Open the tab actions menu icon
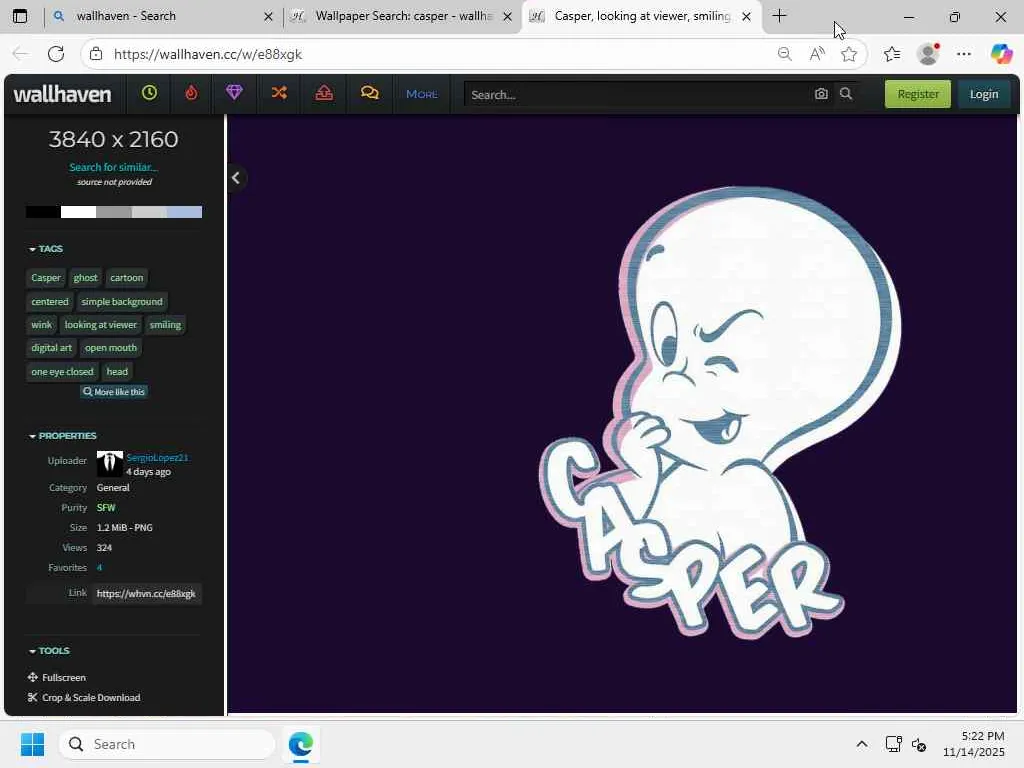Screen dimensions: 1024x768 click(20, 16)
